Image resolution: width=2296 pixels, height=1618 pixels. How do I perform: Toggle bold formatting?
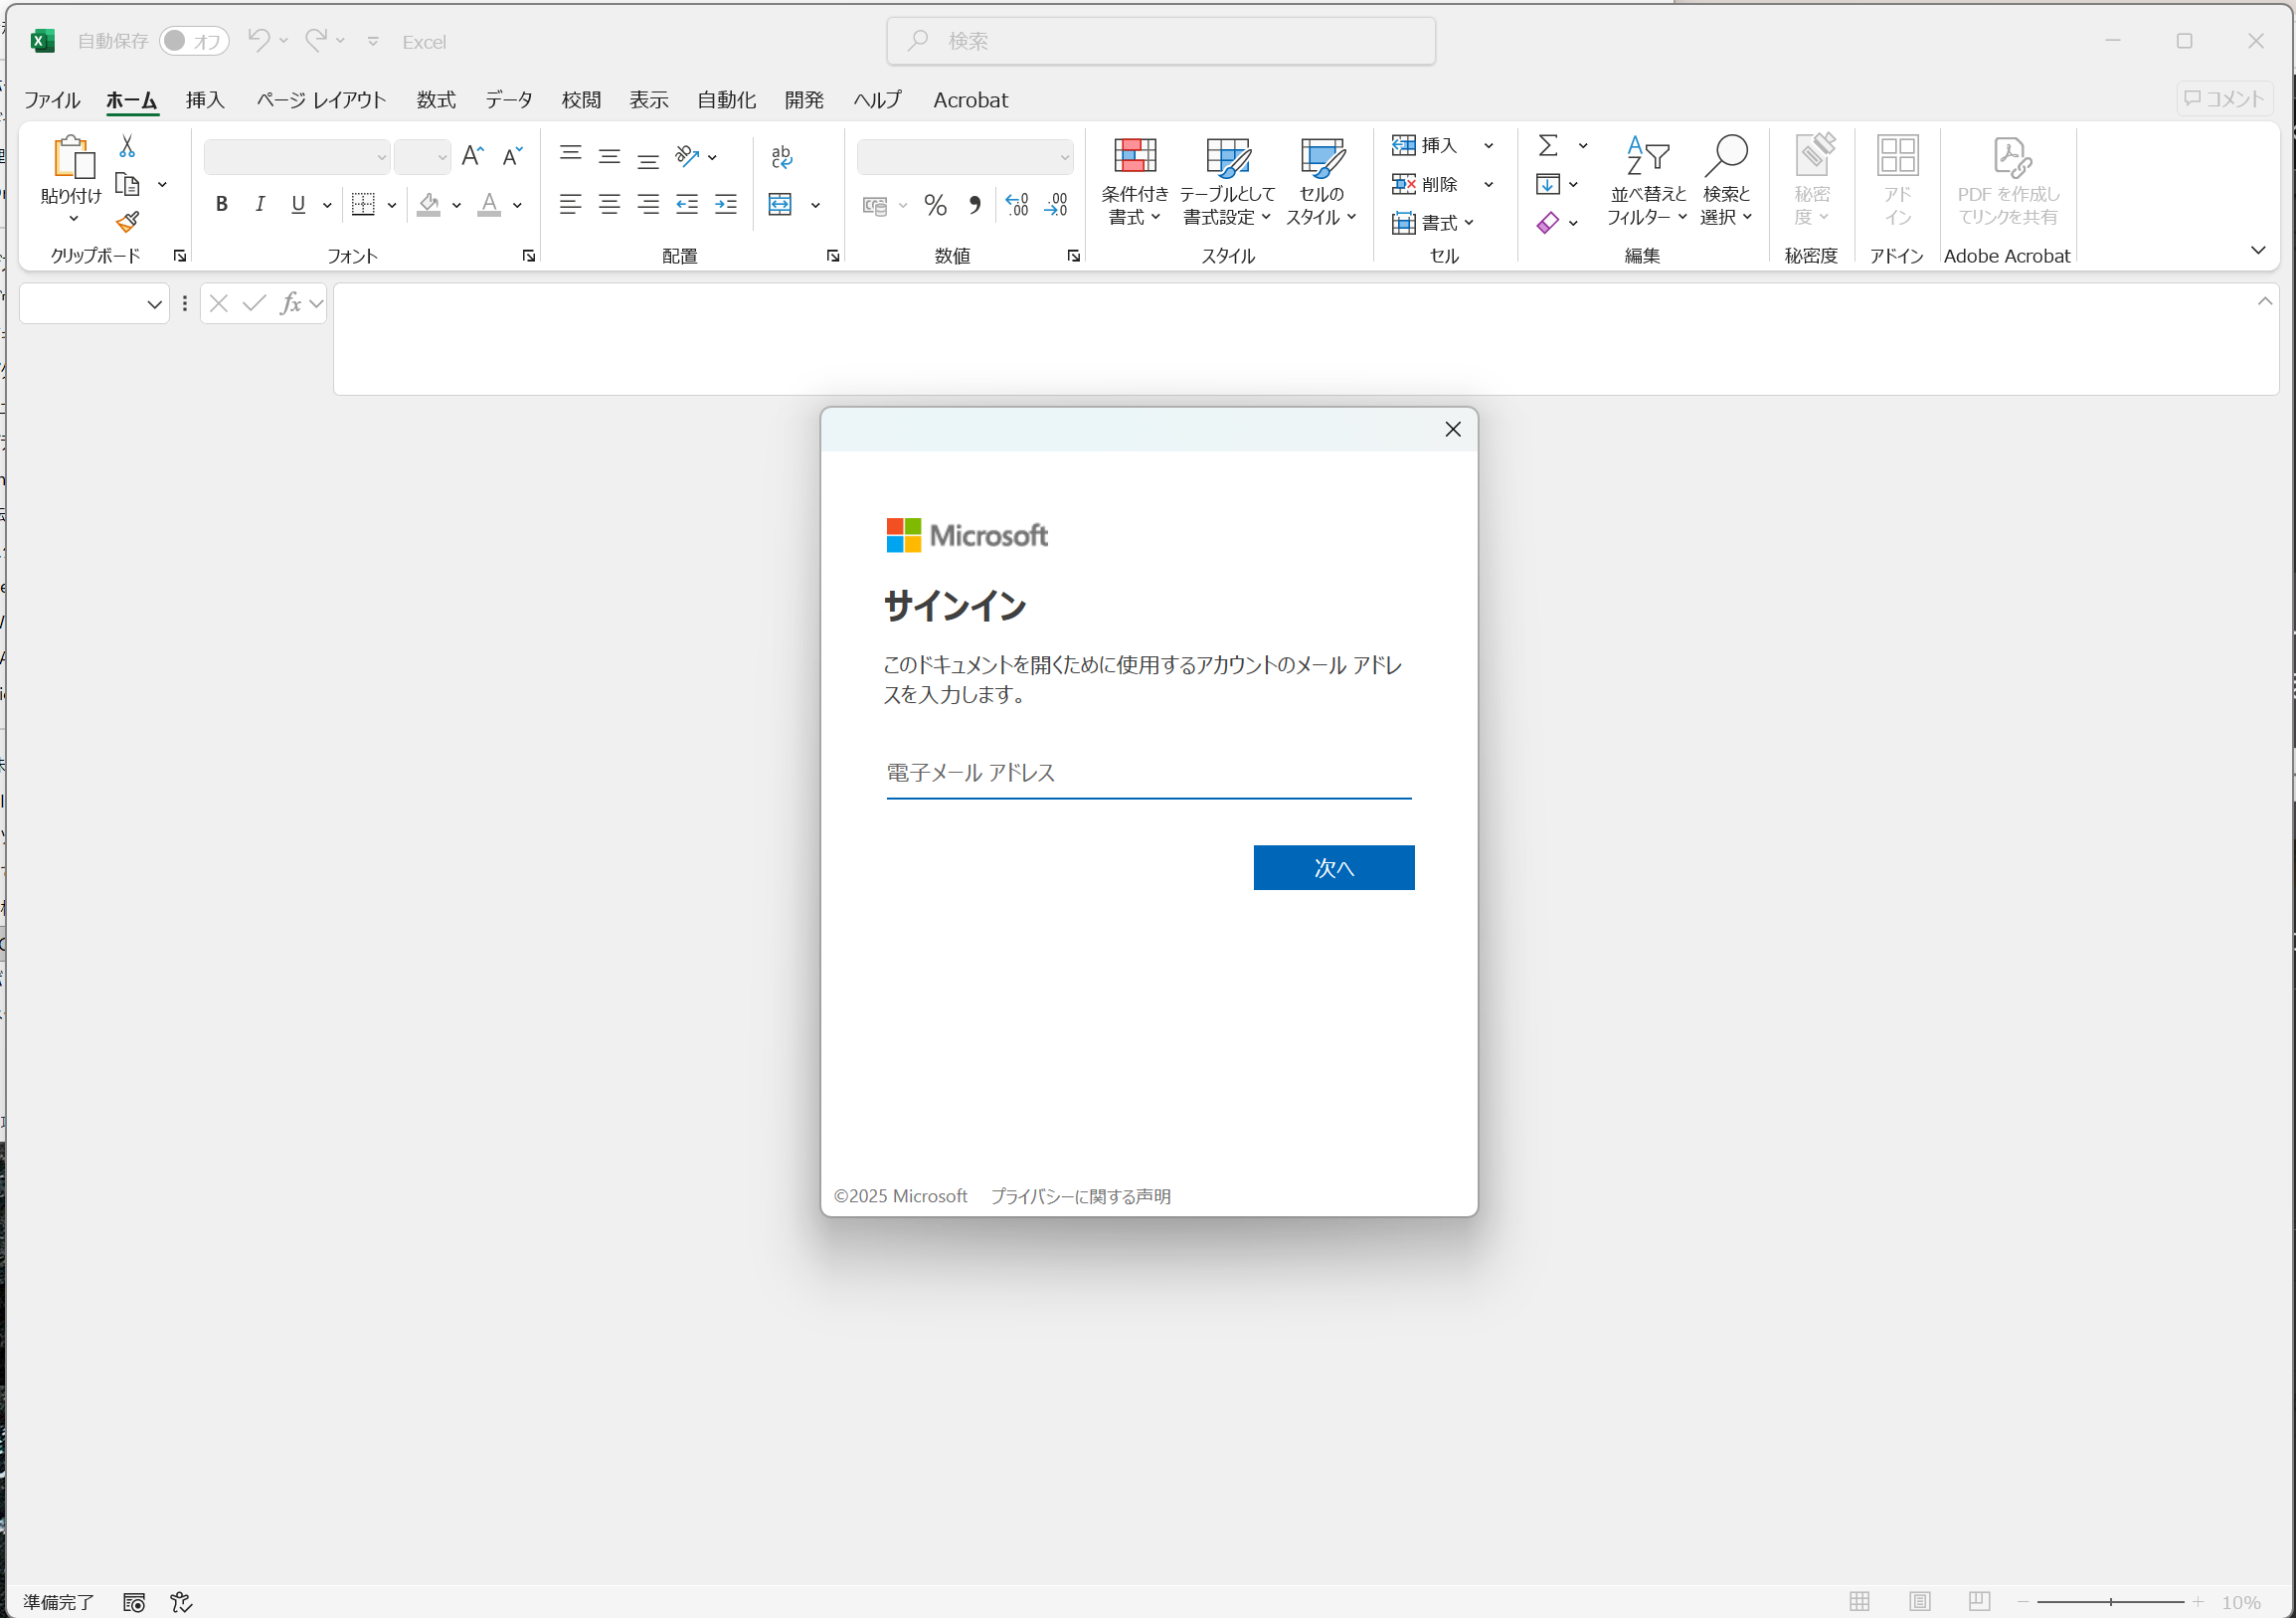[221, 205]
